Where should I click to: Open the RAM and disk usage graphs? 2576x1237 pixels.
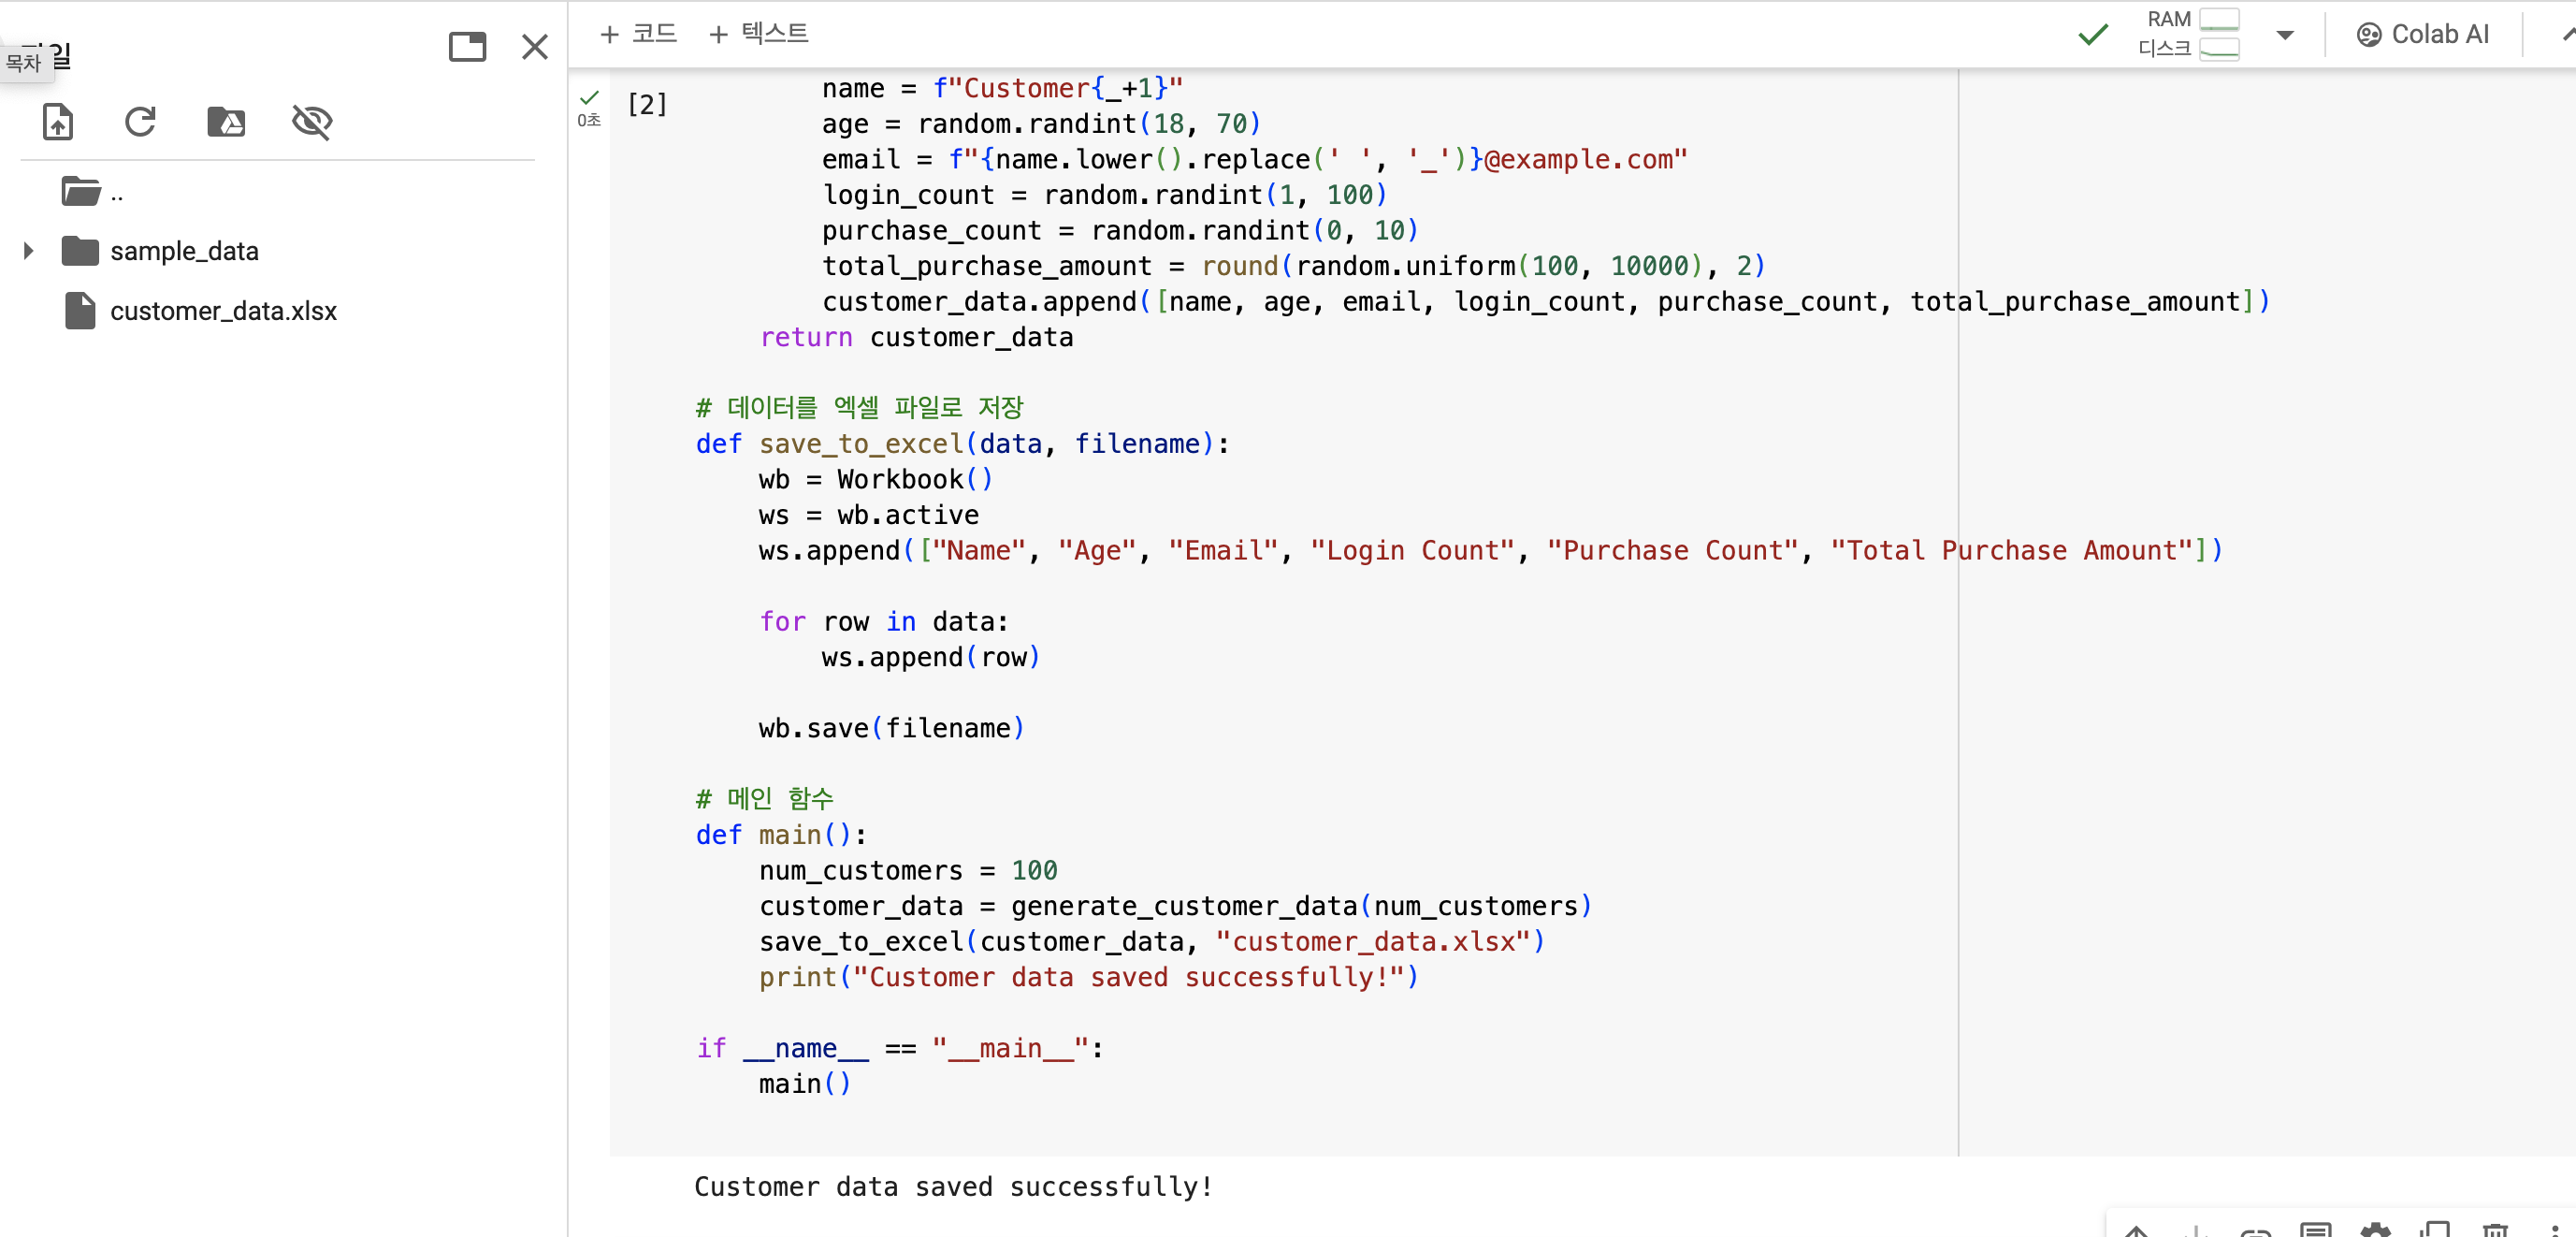(2188, 34)
